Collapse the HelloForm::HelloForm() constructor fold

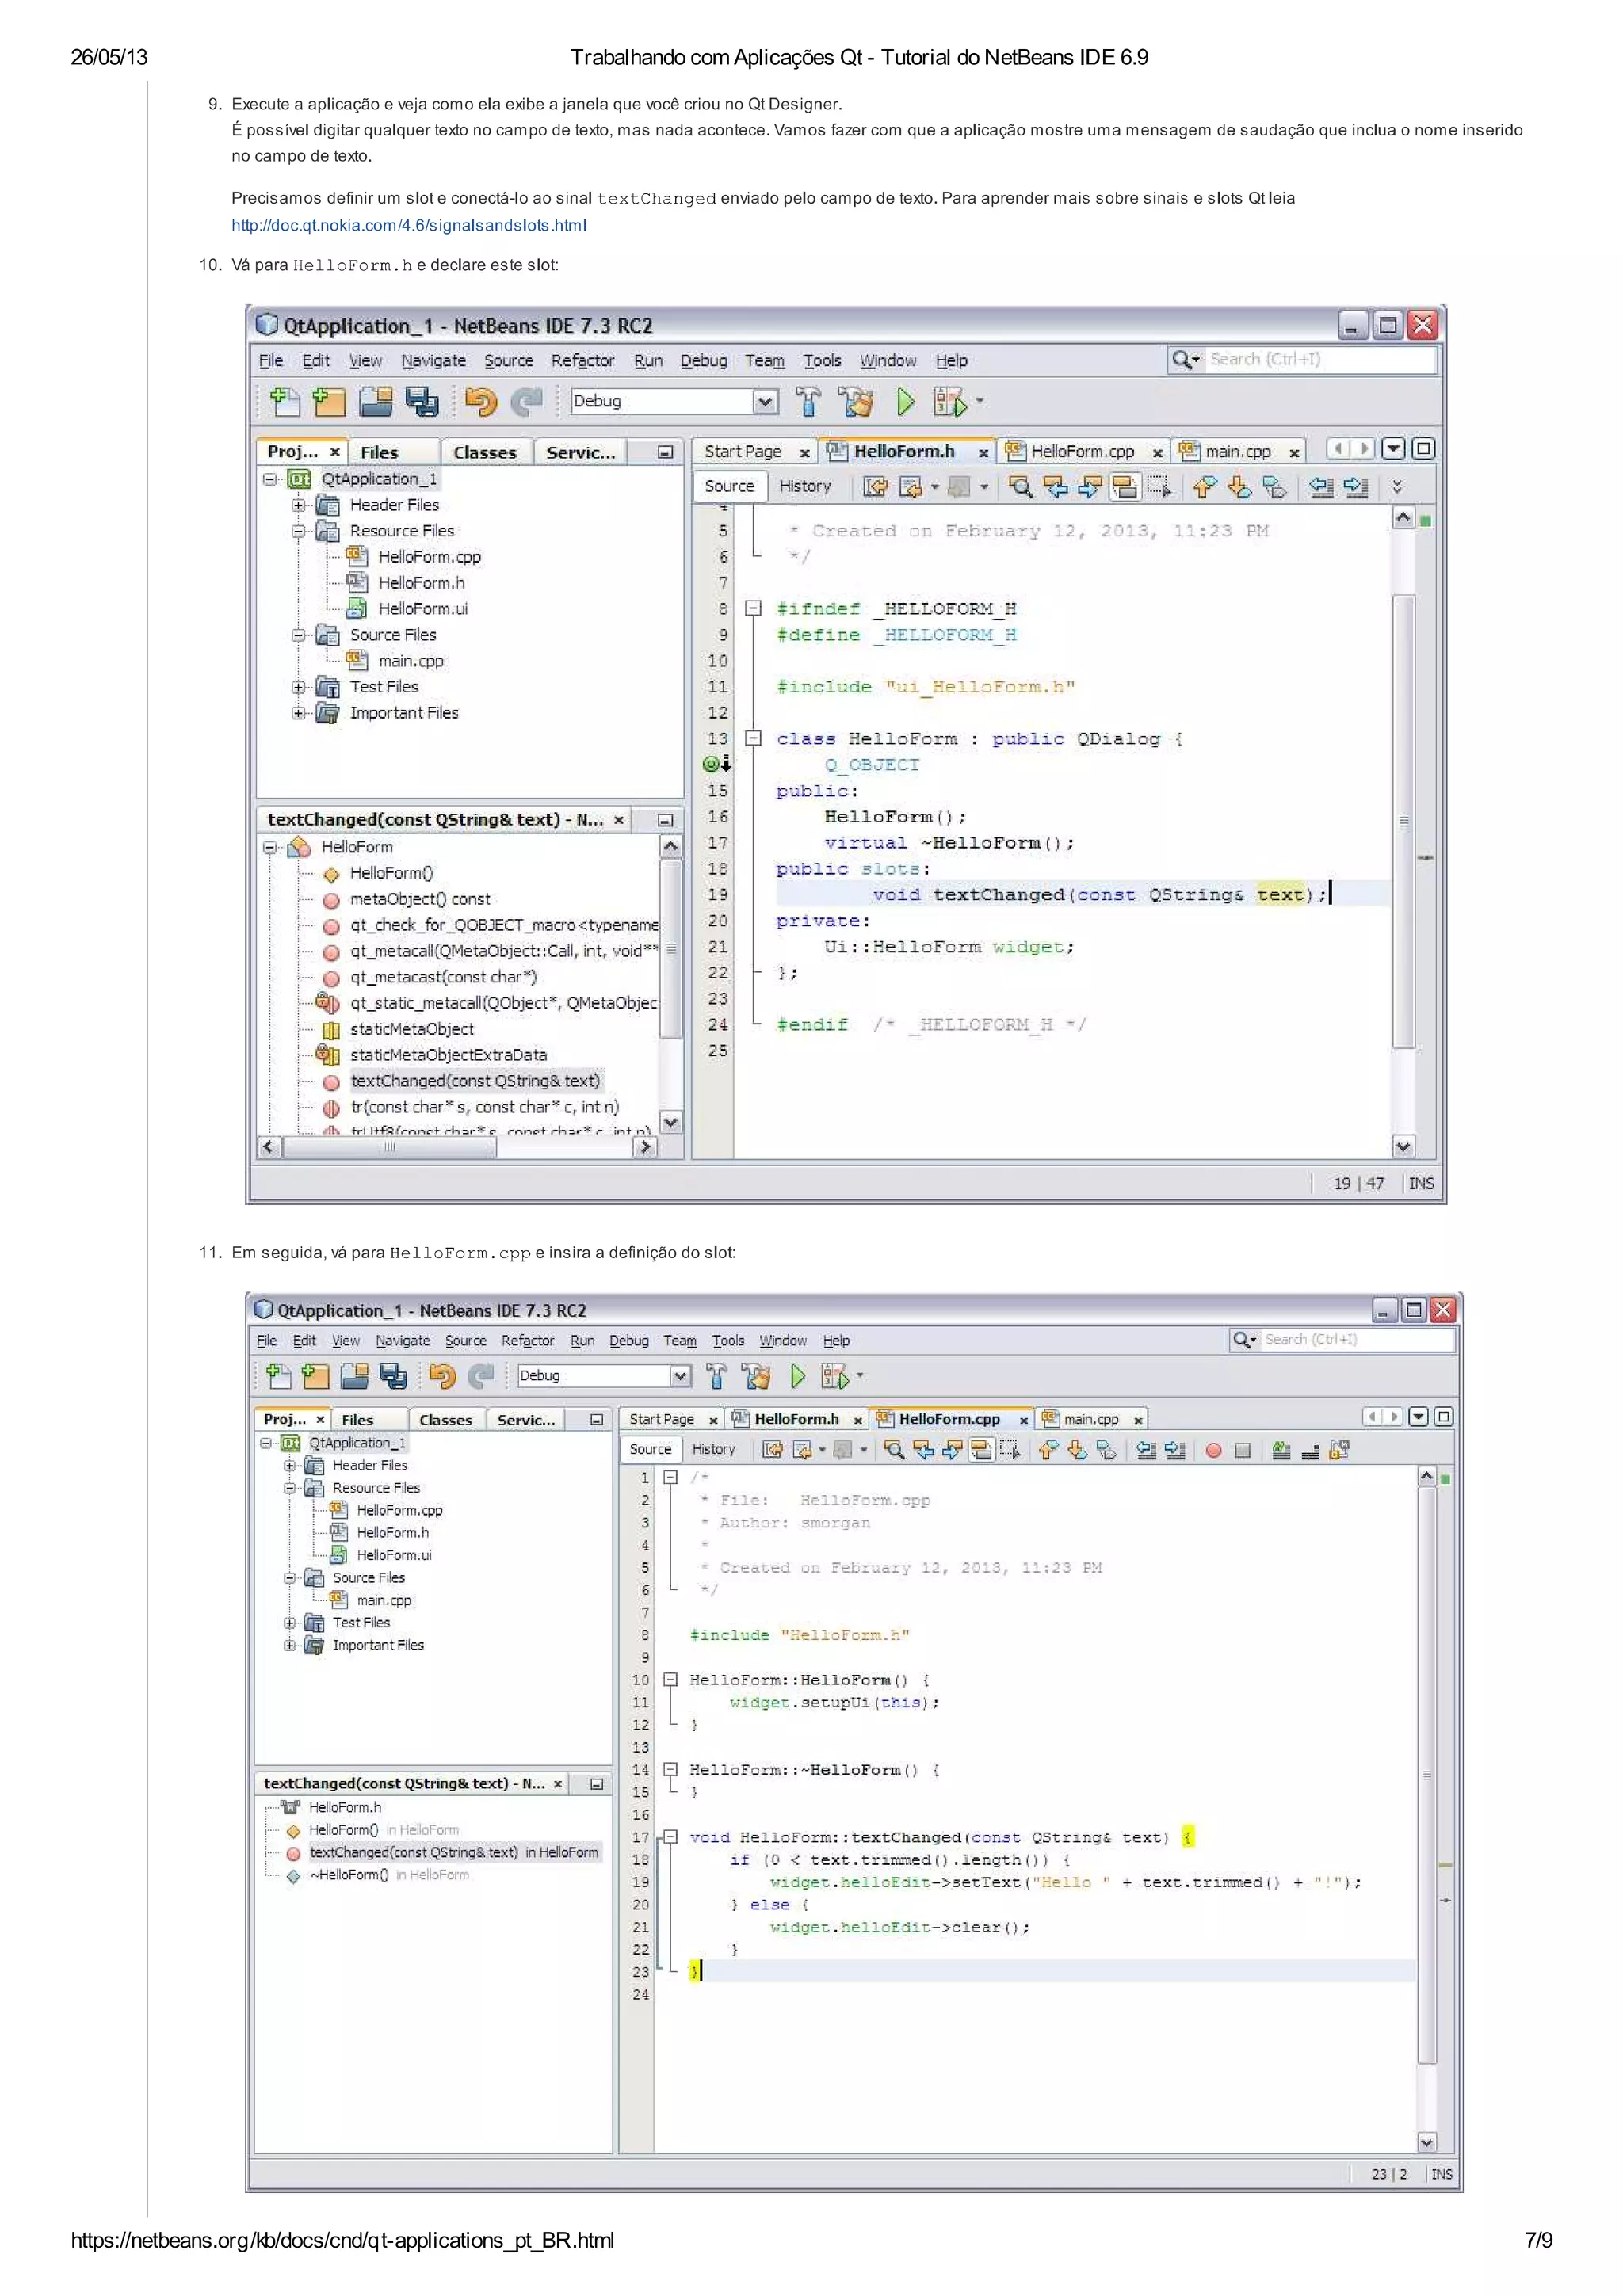coord(670,1680)
